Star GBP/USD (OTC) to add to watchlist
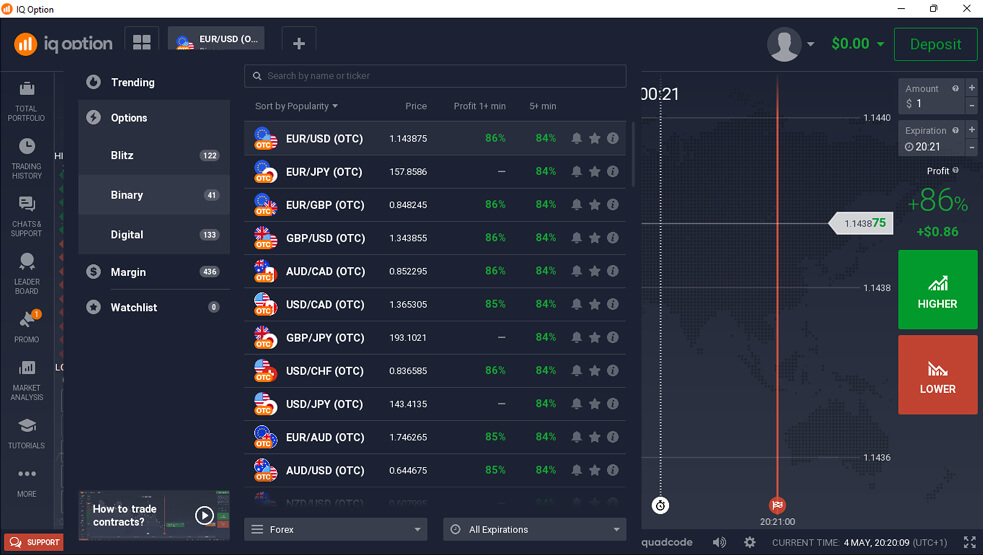Viewport: 983px width, 555px height. (x=595, y=238)
